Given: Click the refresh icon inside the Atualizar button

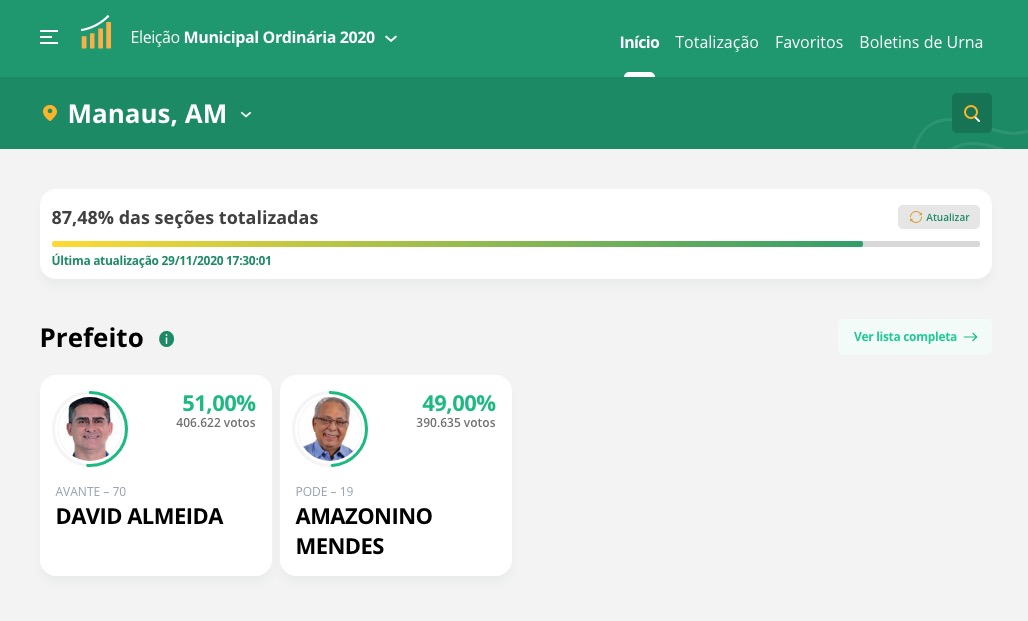Looking at the screenshot, I should [x=916, y=217].
